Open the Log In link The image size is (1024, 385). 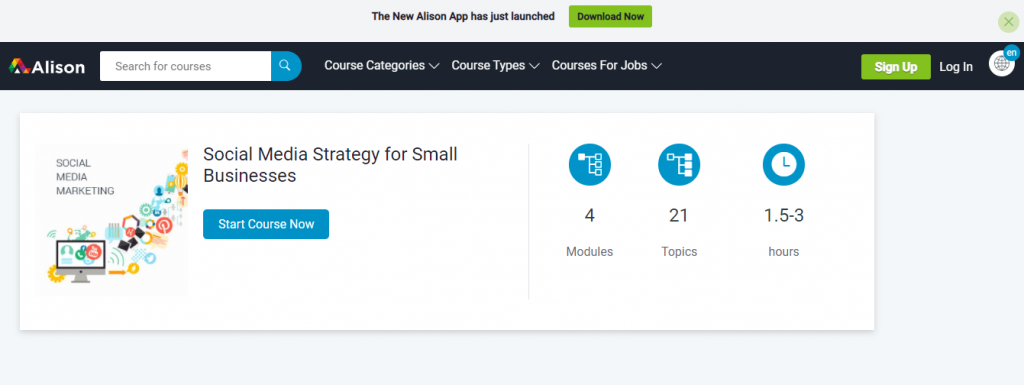point(956,67)
